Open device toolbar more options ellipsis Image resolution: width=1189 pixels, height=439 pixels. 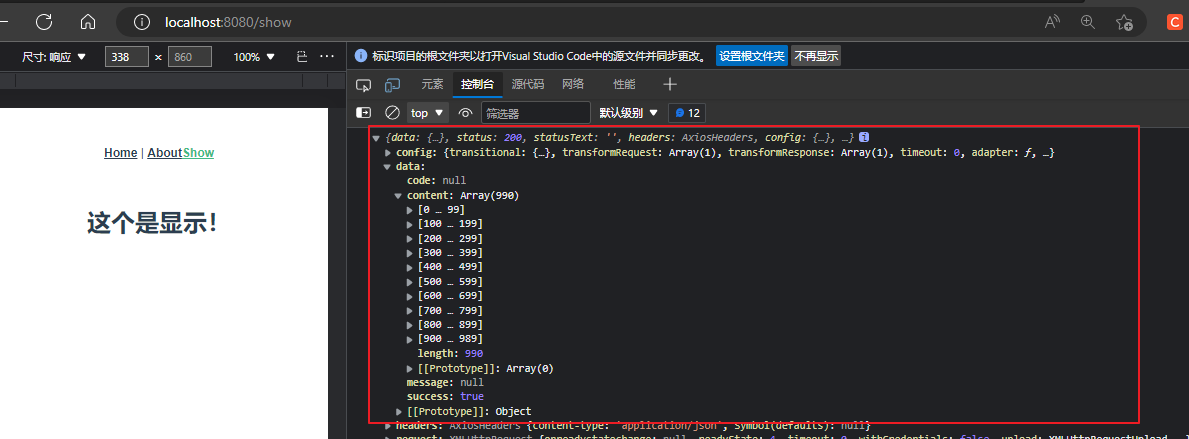pos(326,57)
